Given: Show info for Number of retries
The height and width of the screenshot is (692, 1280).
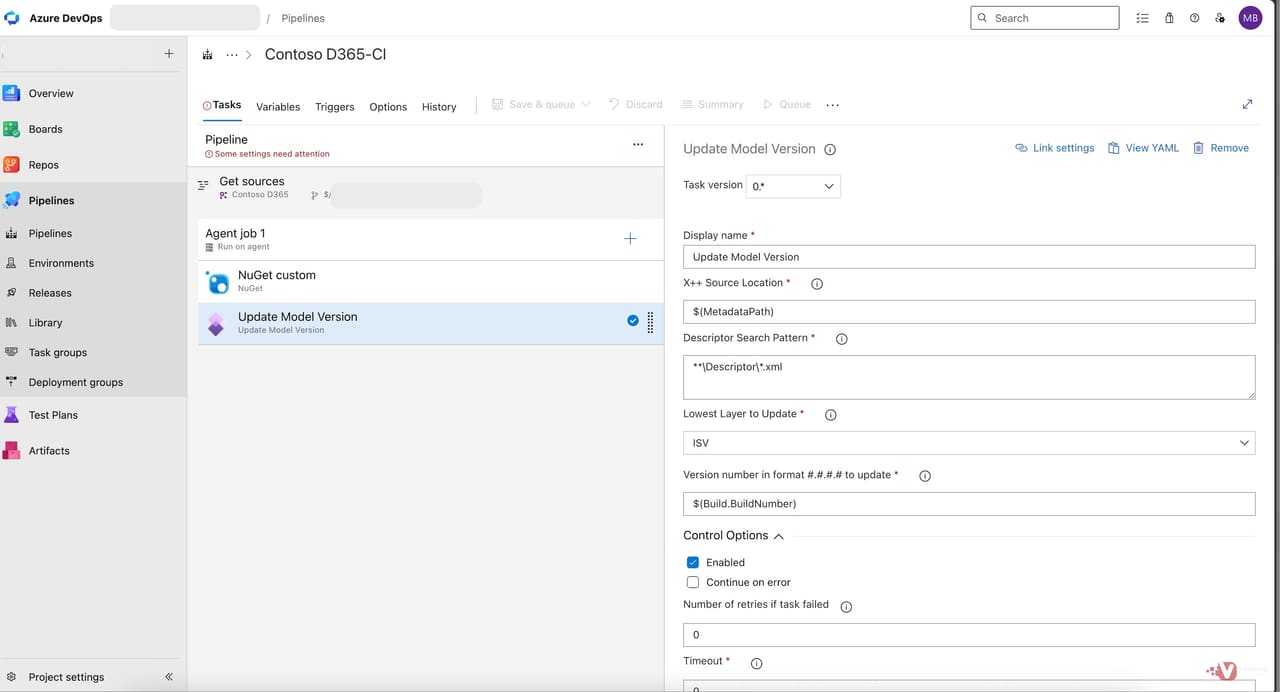Looking at the screenshot, I should pyautogui.click(x=846, y=607).
